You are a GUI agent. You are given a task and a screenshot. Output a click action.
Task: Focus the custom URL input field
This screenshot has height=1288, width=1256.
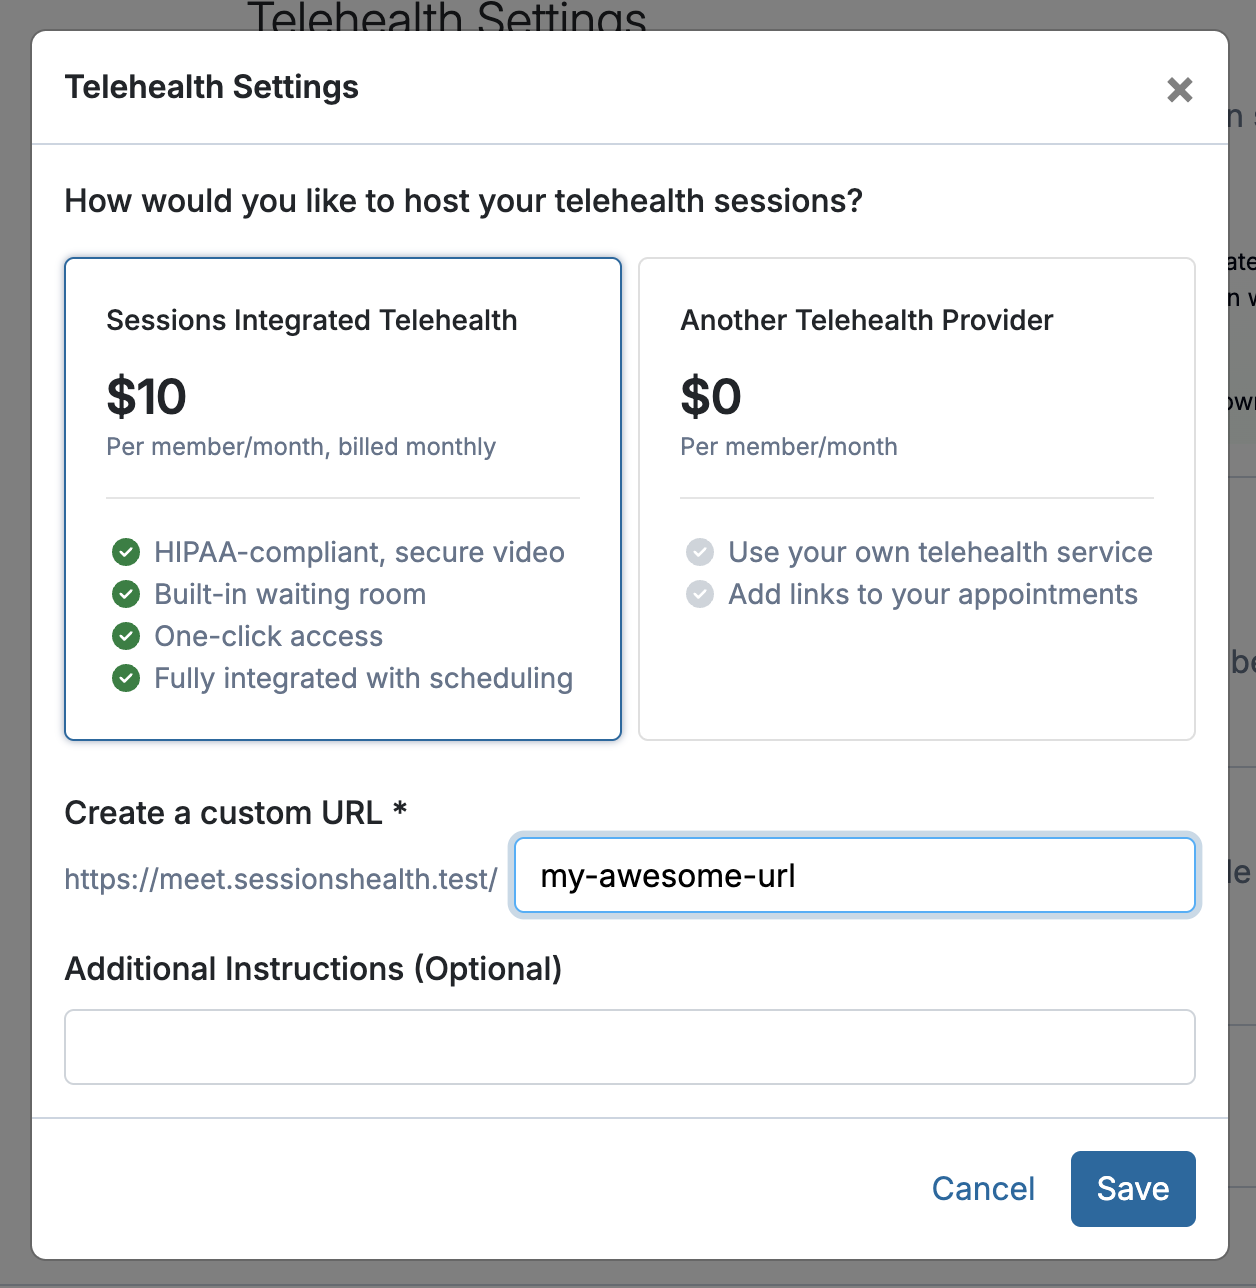click(854, 876)
